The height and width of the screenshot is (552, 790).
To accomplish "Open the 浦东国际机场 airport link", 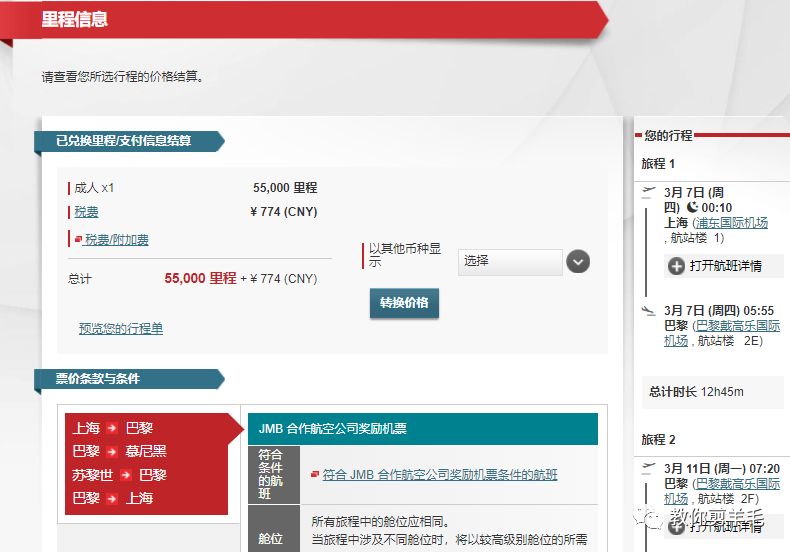I will 732,223.
